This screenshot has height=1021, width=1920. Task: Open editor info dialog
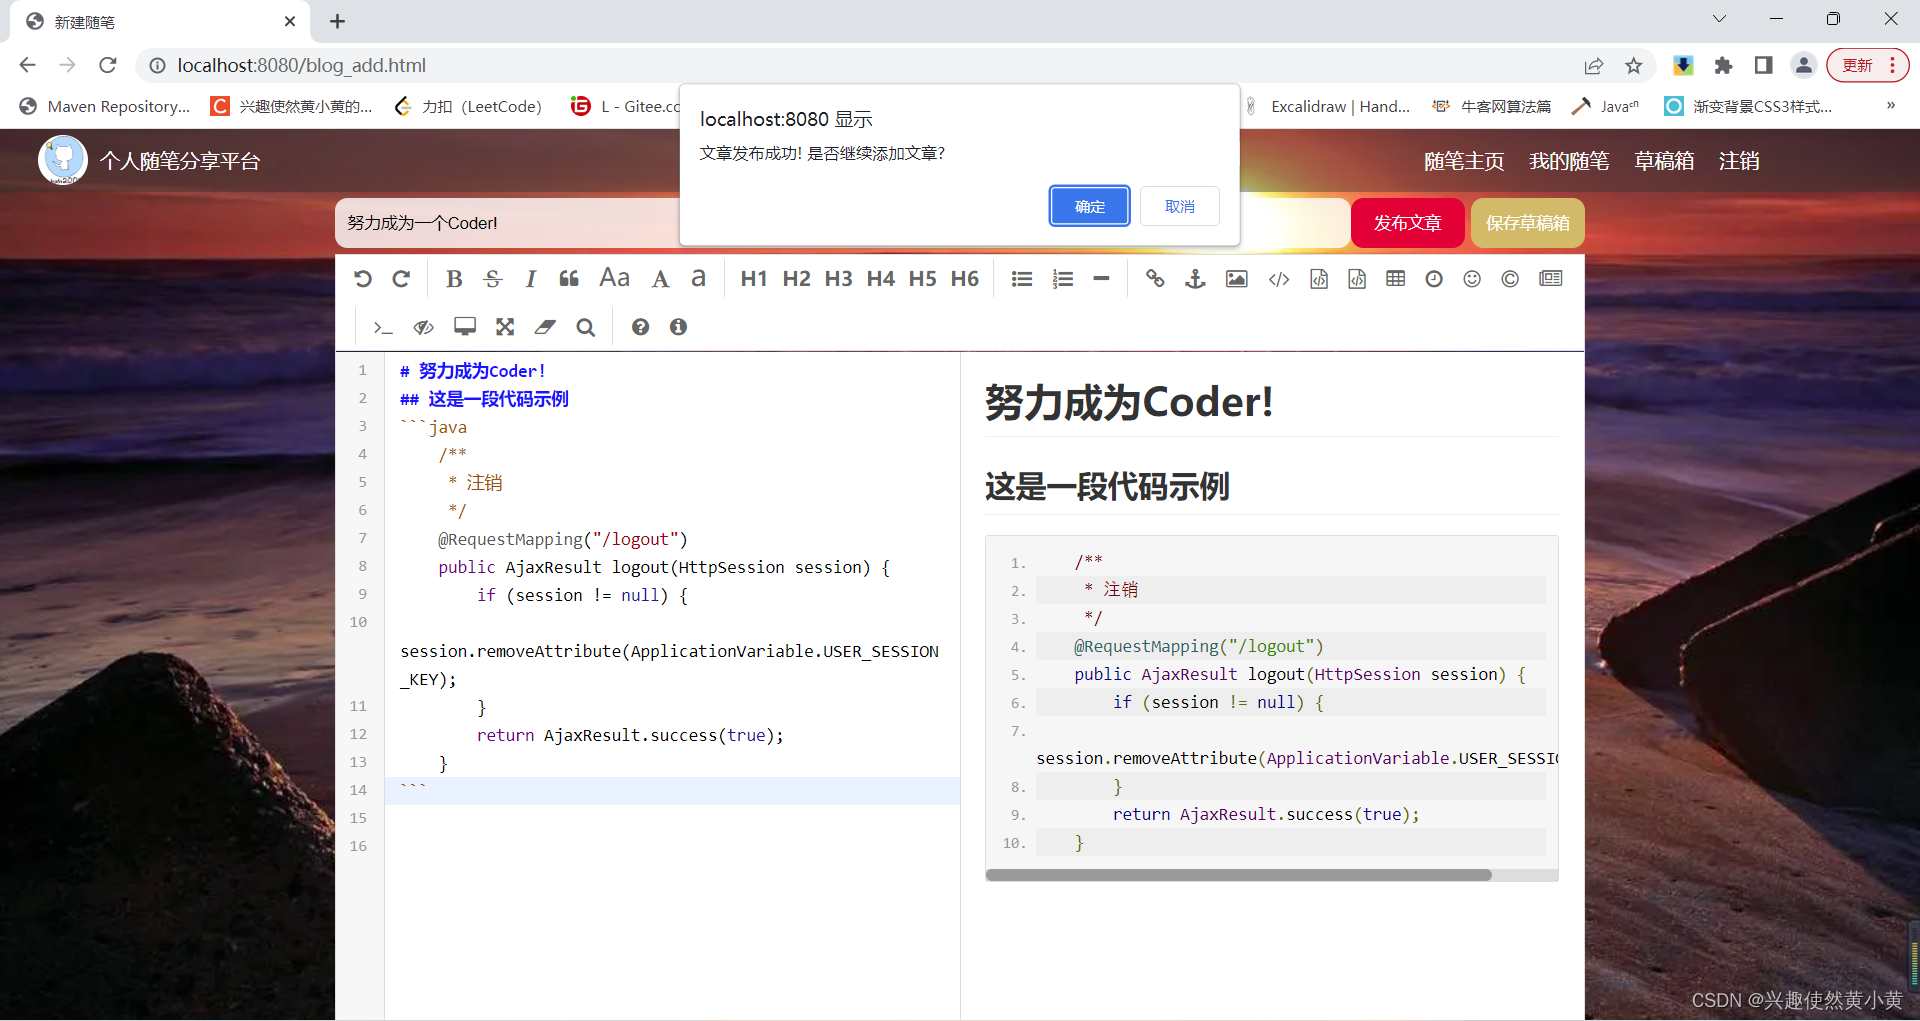click(678, 327)
